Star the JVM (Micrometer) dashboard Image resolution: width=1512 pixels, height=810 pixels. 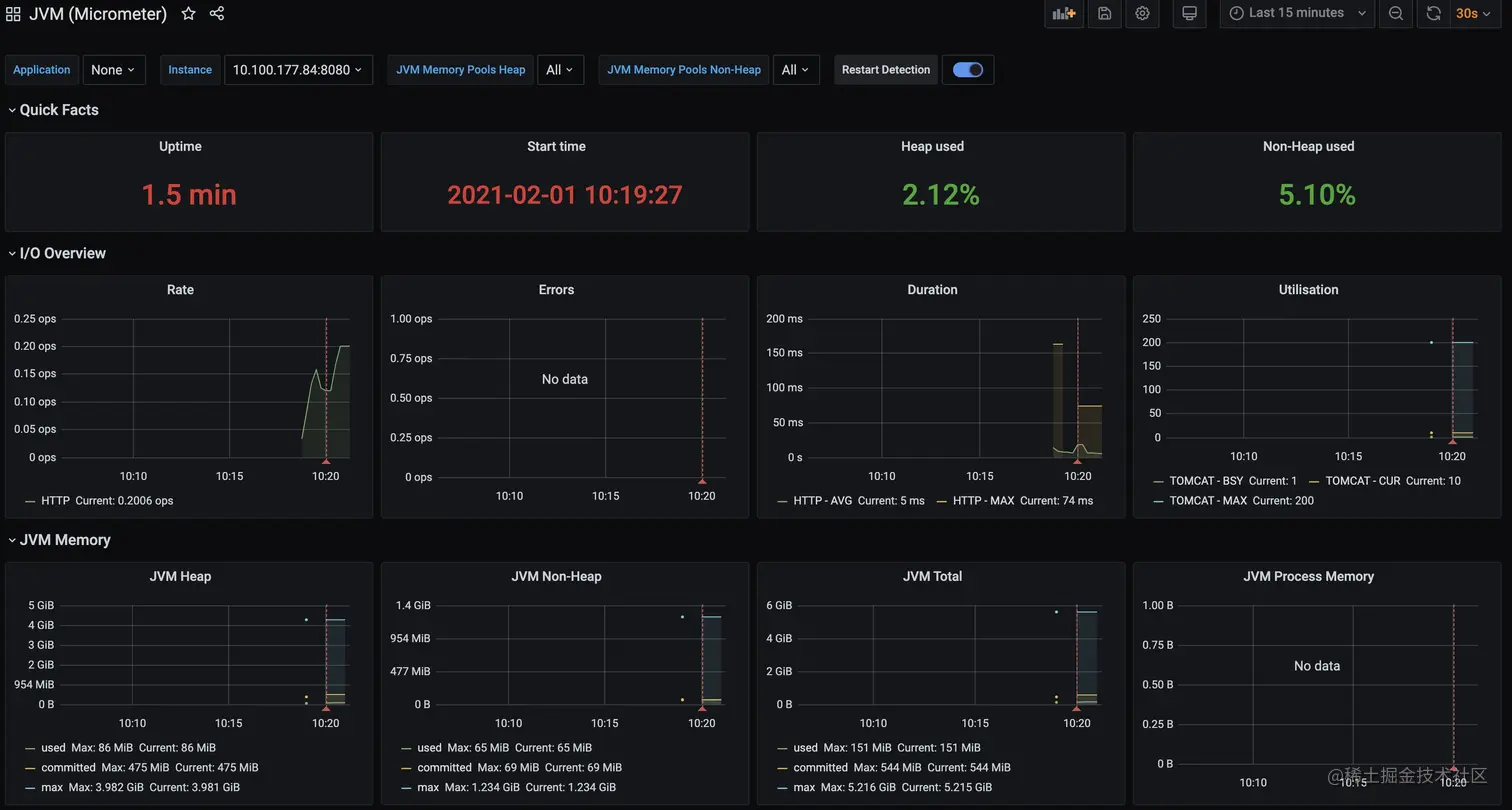188,14
